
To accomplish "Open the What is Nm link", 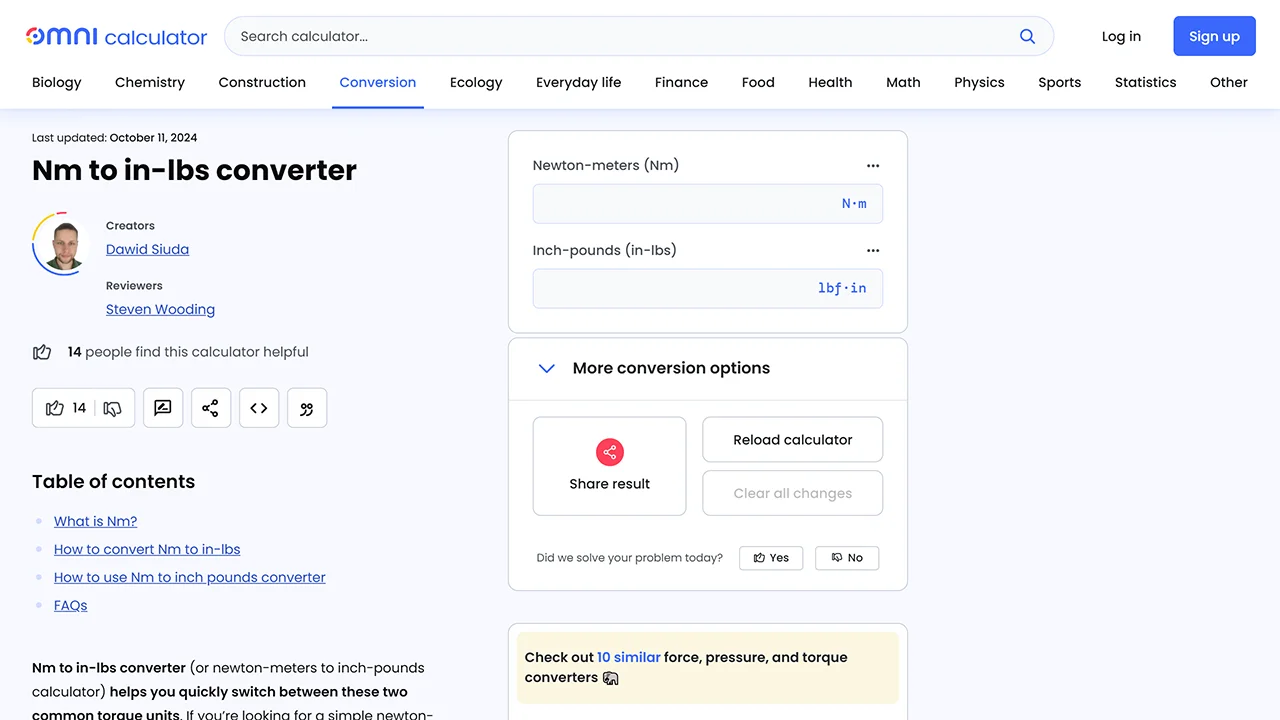I will click(95, 521).
